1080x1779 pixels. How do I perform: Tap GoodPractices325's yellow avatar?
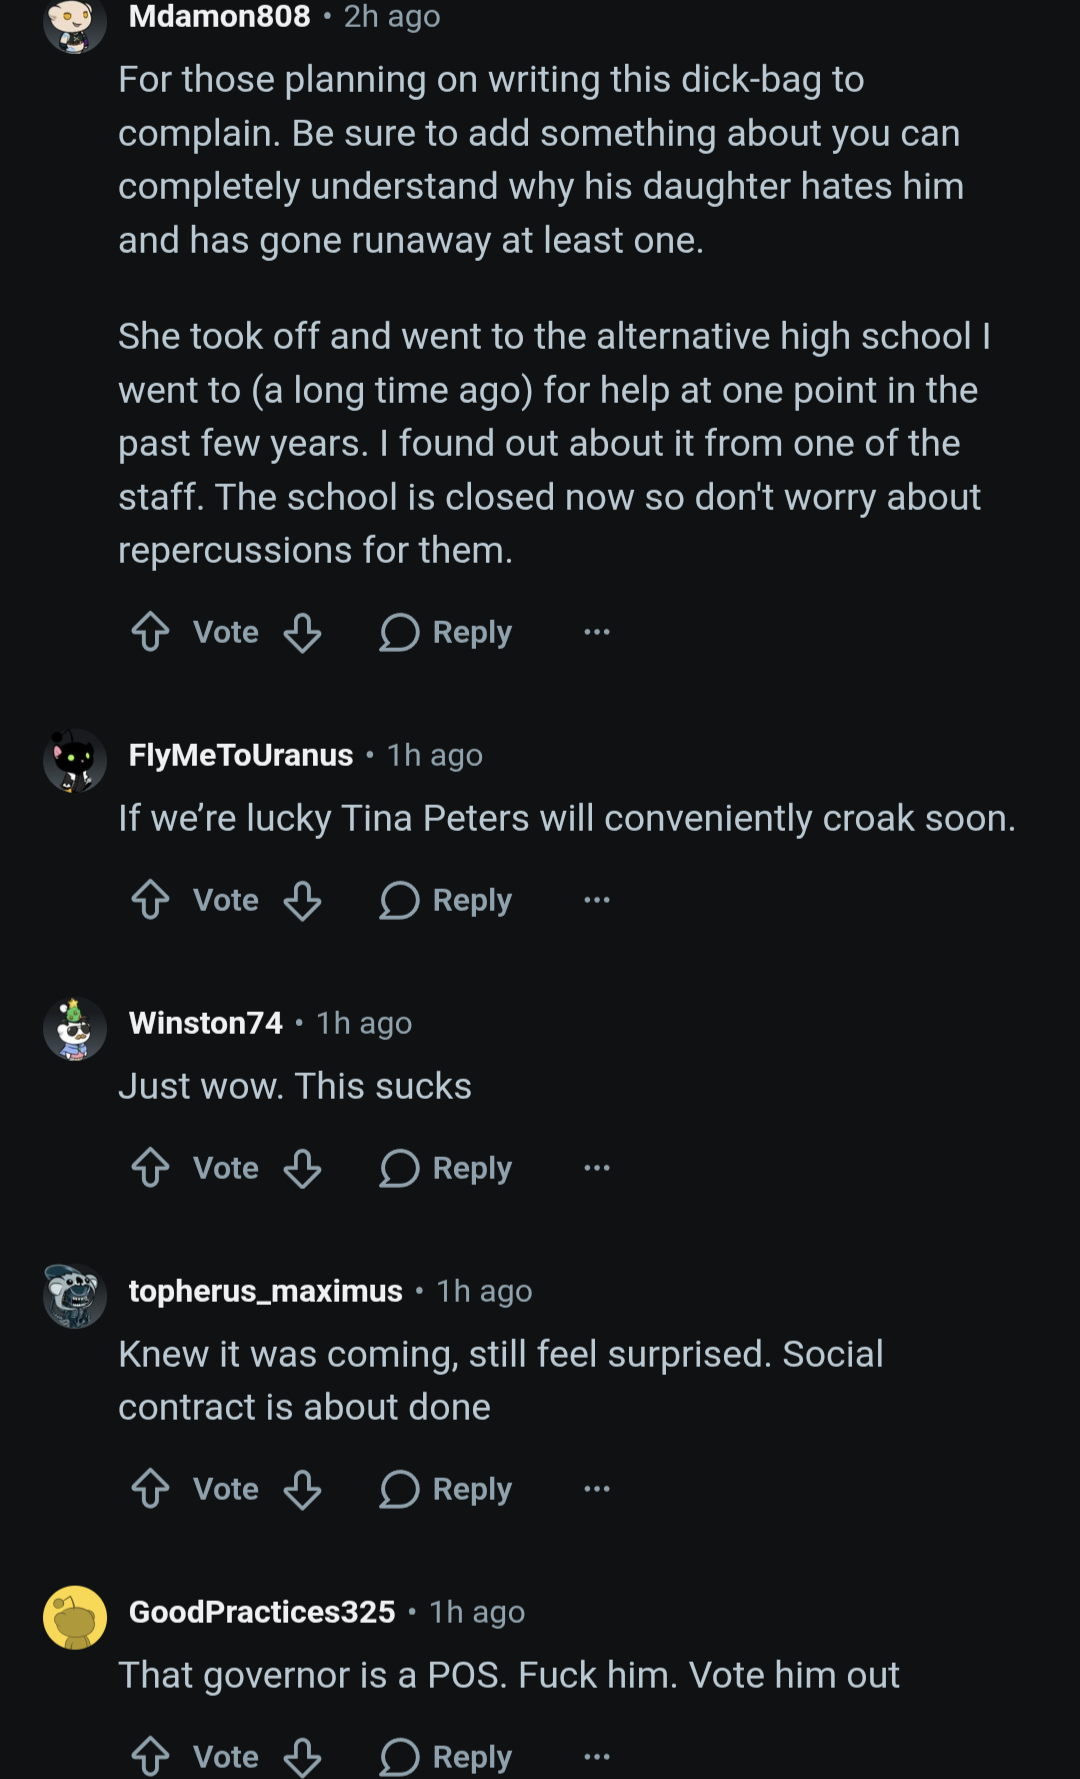tap(75, 1617)
